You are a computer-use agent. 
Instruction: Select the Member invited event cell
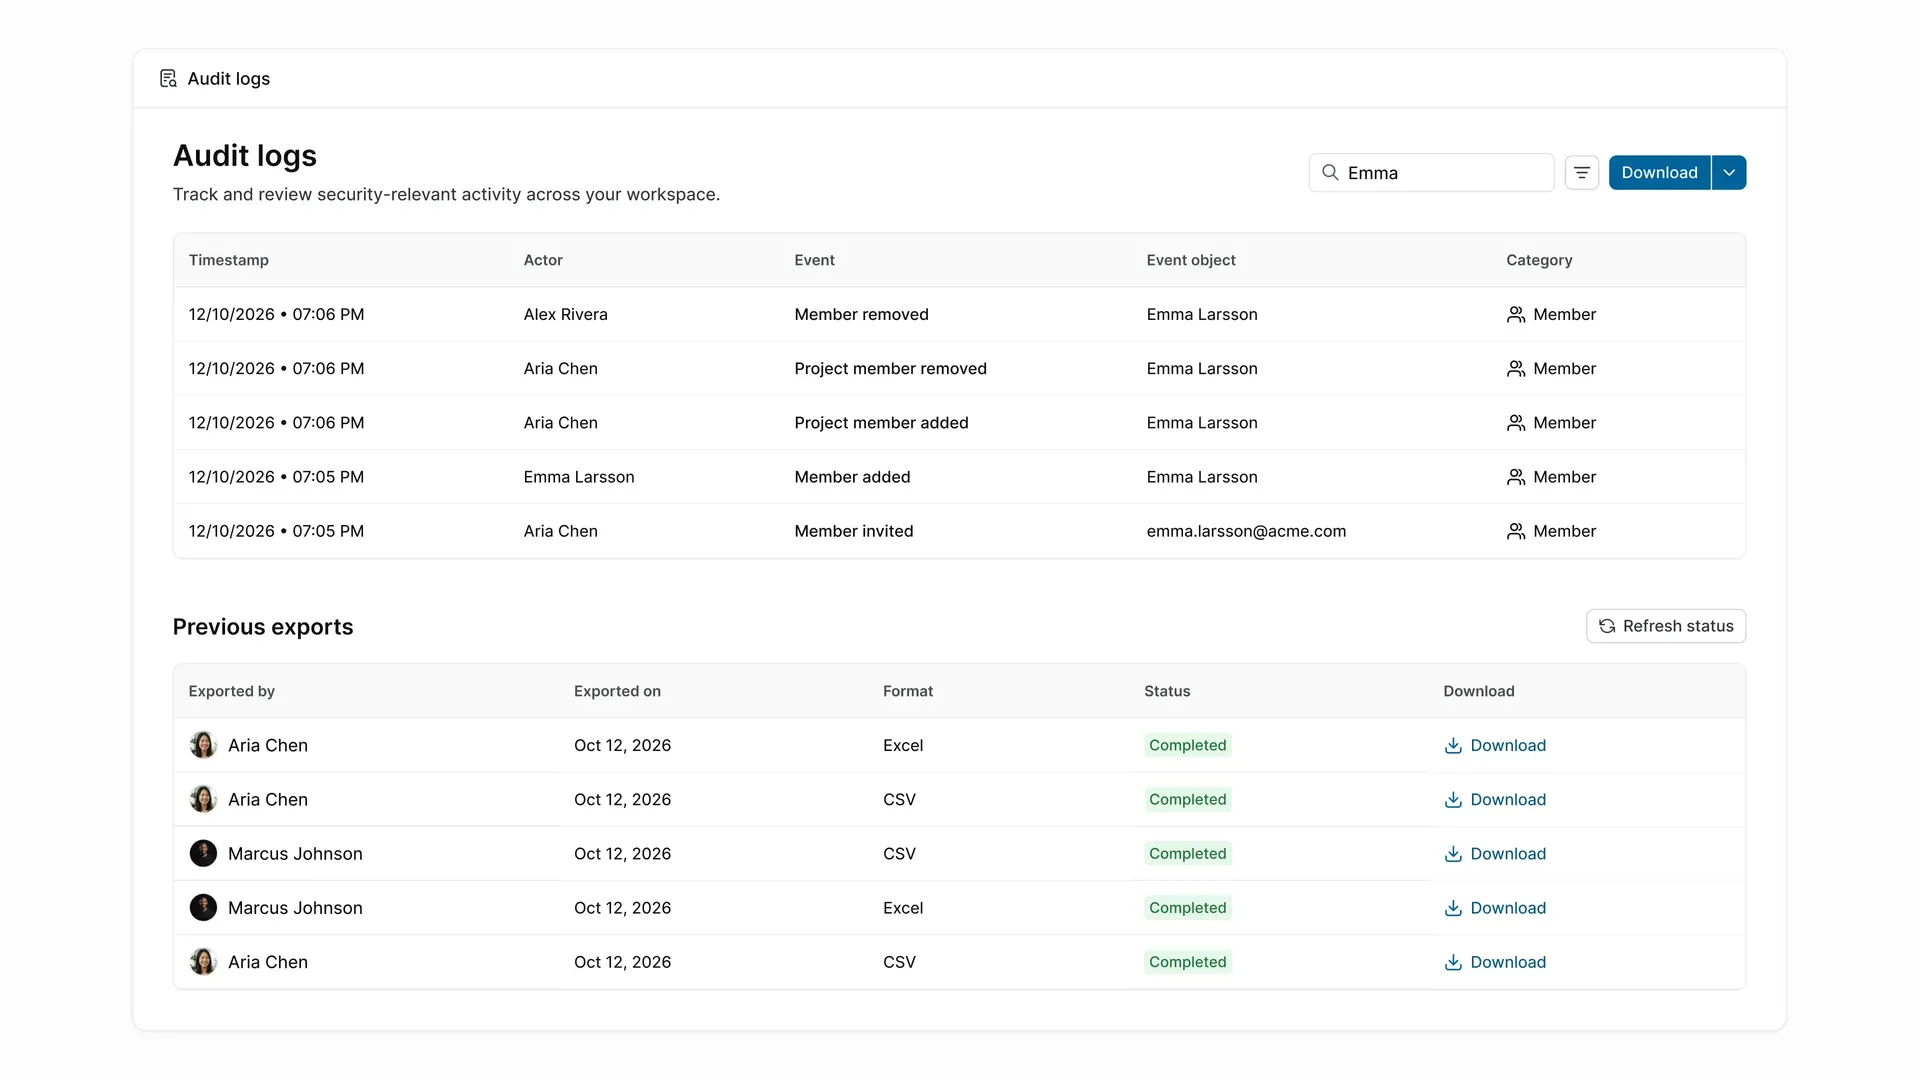(x=853, y=531)
